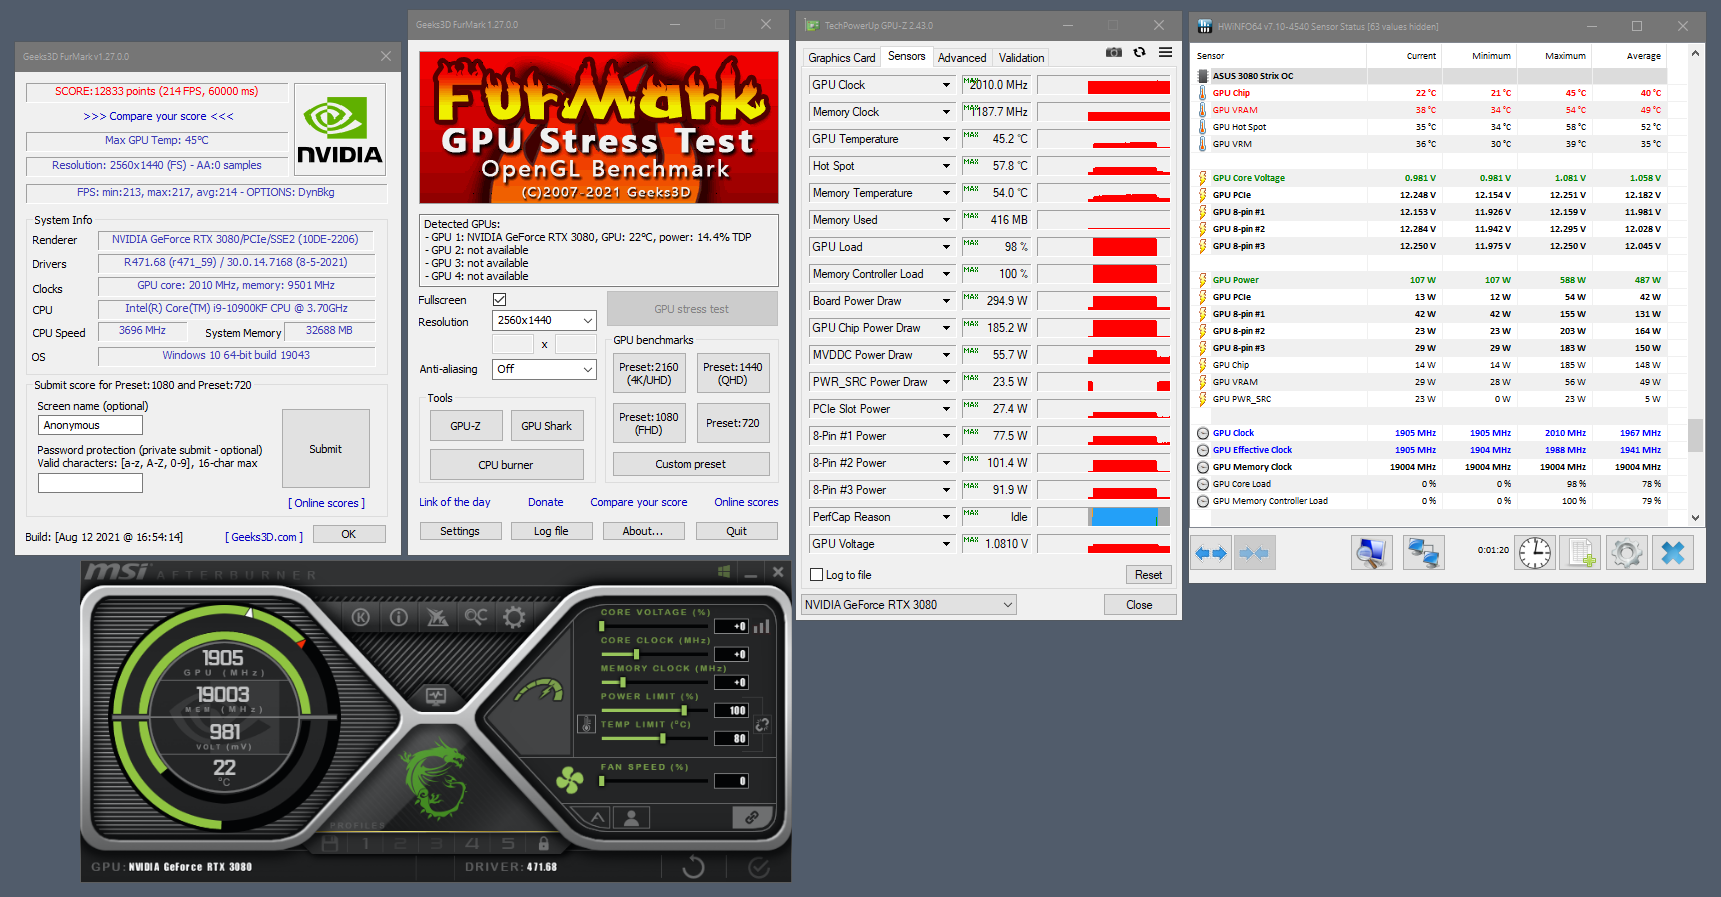The image size is (1721, 897).
Task: Open MSI Afterburner settings gear
Action: point(514,617)
